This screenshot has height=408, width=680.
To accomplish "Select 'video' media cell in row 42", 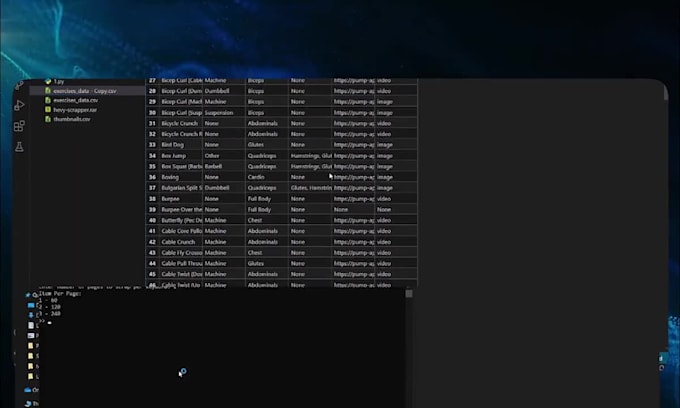I will tap(396, 242).
